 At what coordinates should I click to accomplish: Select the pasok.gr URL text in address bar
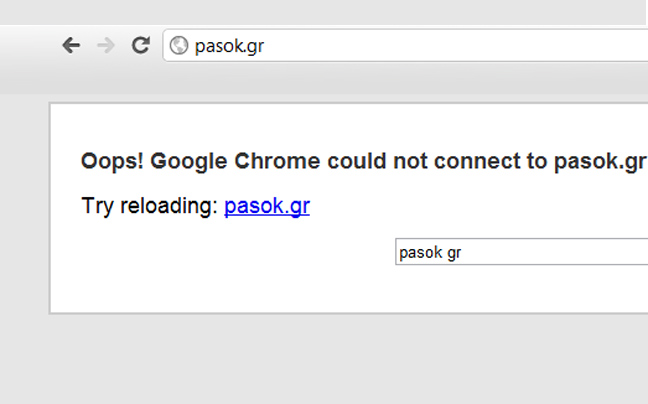(229, 46)
